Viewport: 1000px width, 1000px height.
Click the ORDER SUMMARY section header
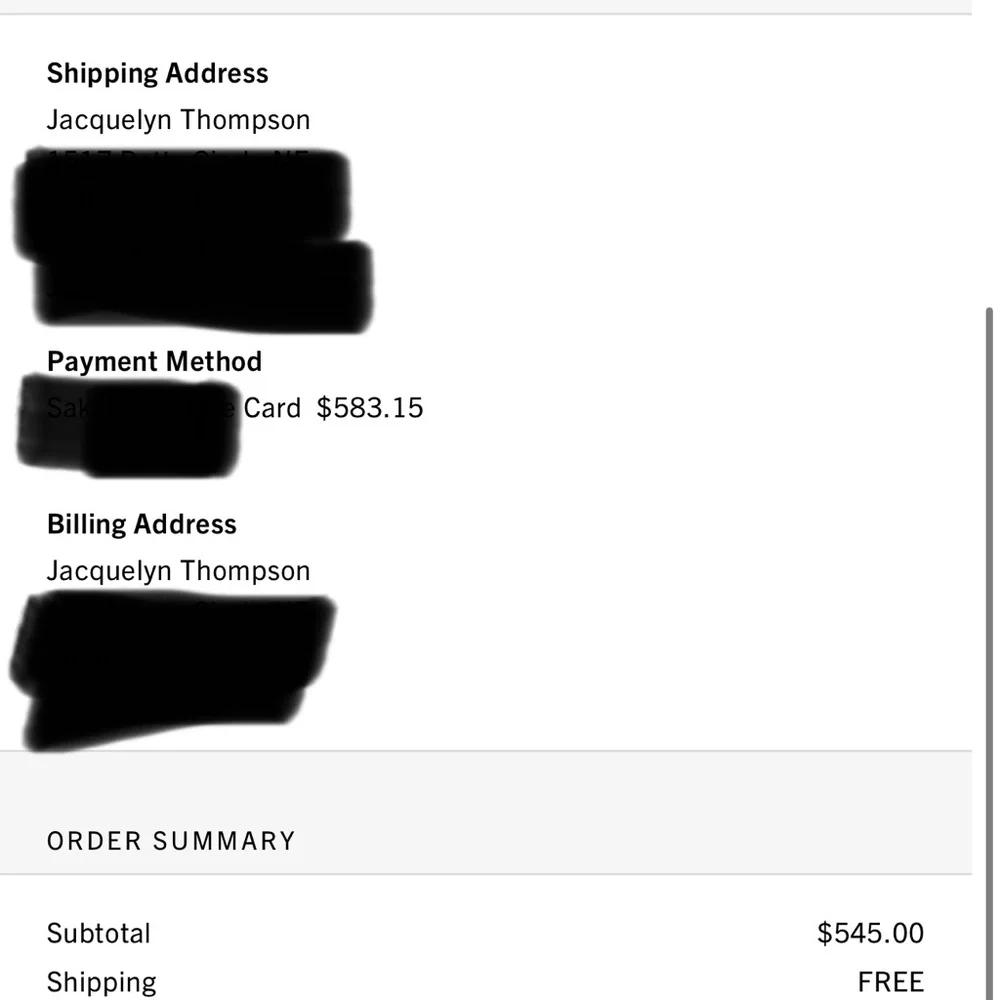pos(171,841)
